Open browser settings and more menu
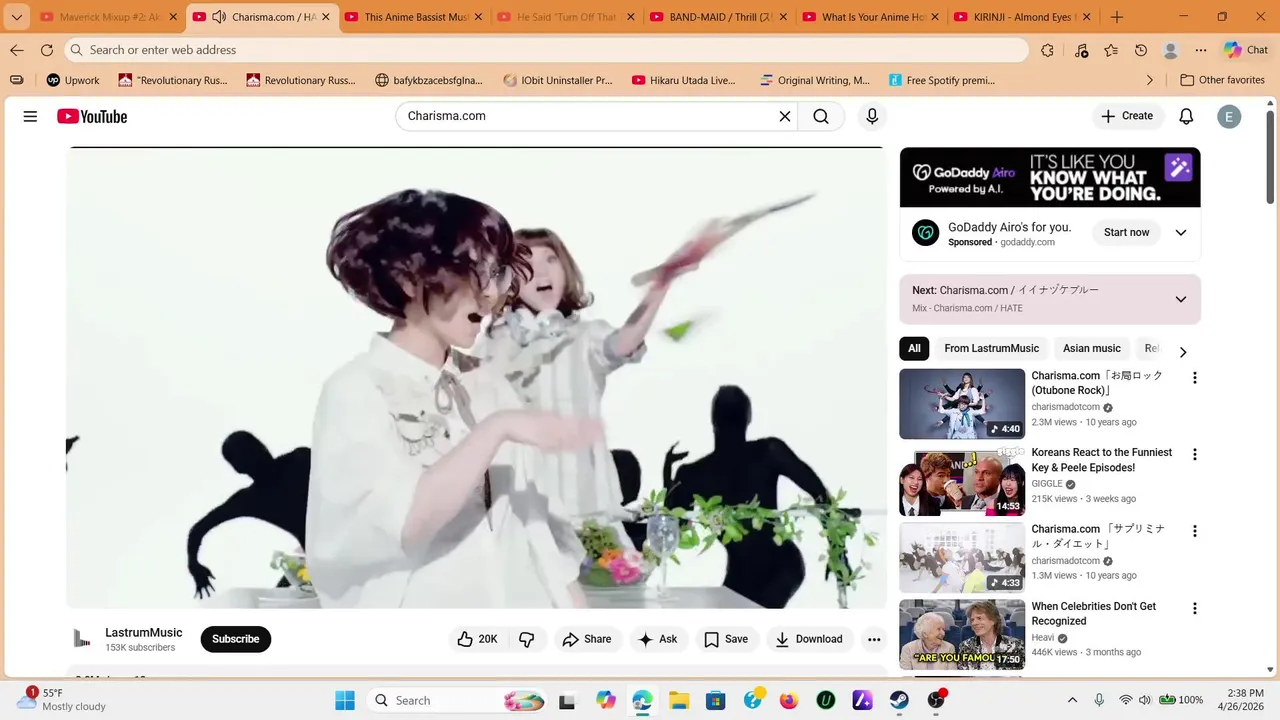 tap(1201, 50)
